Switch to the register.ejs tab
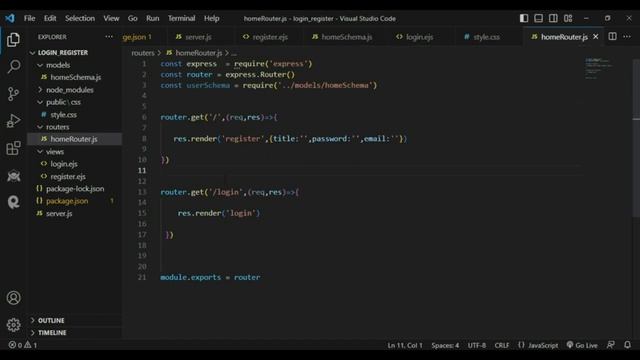 pos(270,37)
